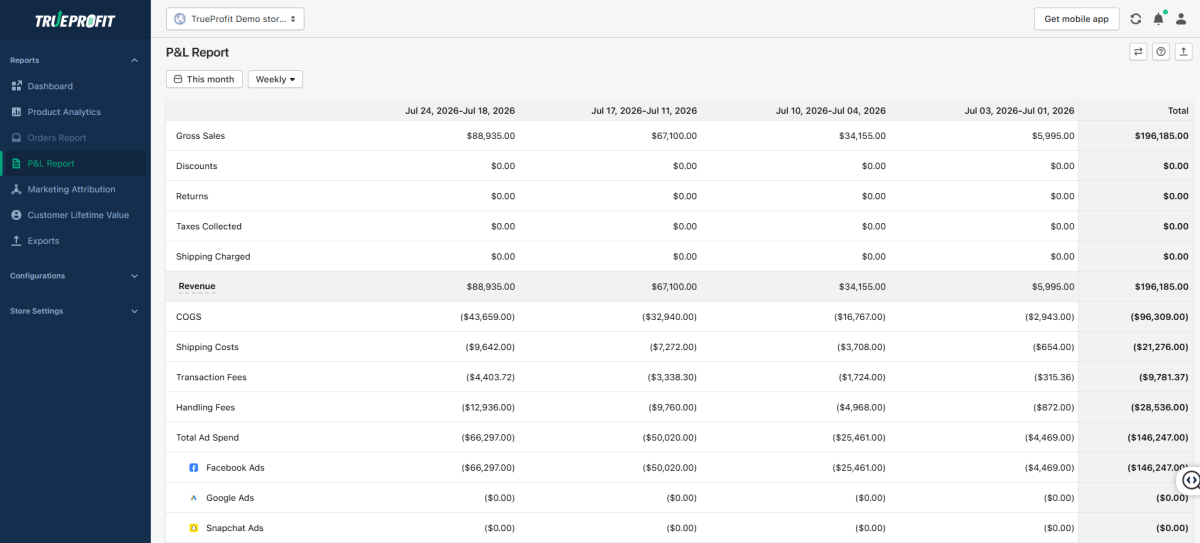Go to Orders Report page
This screenshot has height=543, width=1200.
(x=73, y=138)
